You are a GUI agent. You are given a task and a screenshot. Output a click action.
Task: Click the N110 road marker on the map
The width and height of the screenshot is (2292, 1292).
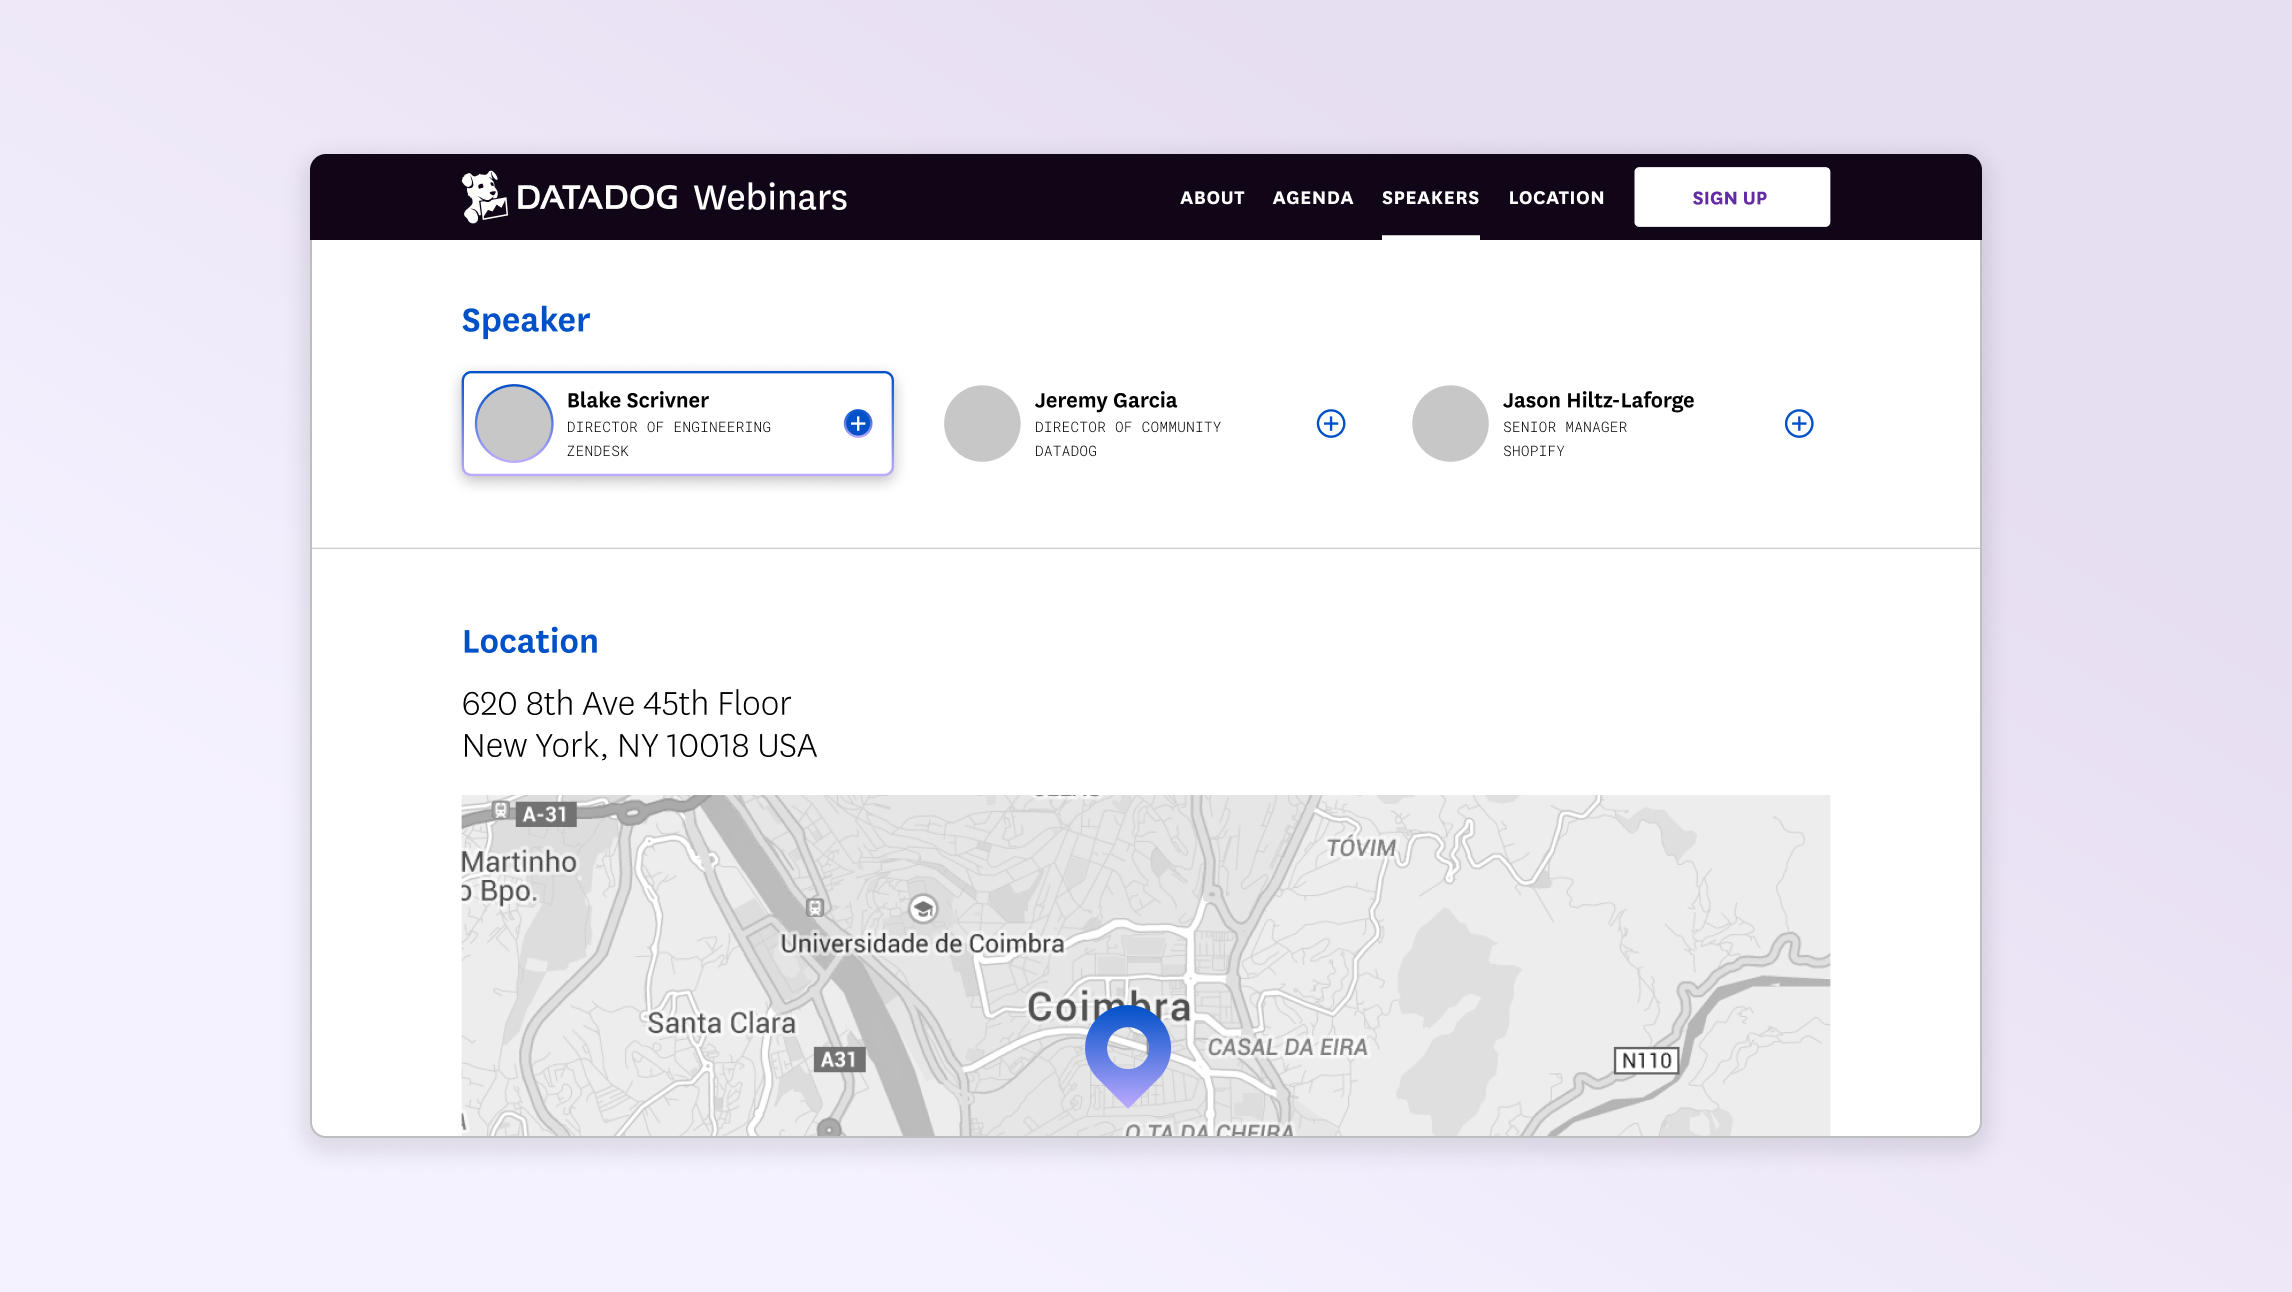coord(1645,1061)
